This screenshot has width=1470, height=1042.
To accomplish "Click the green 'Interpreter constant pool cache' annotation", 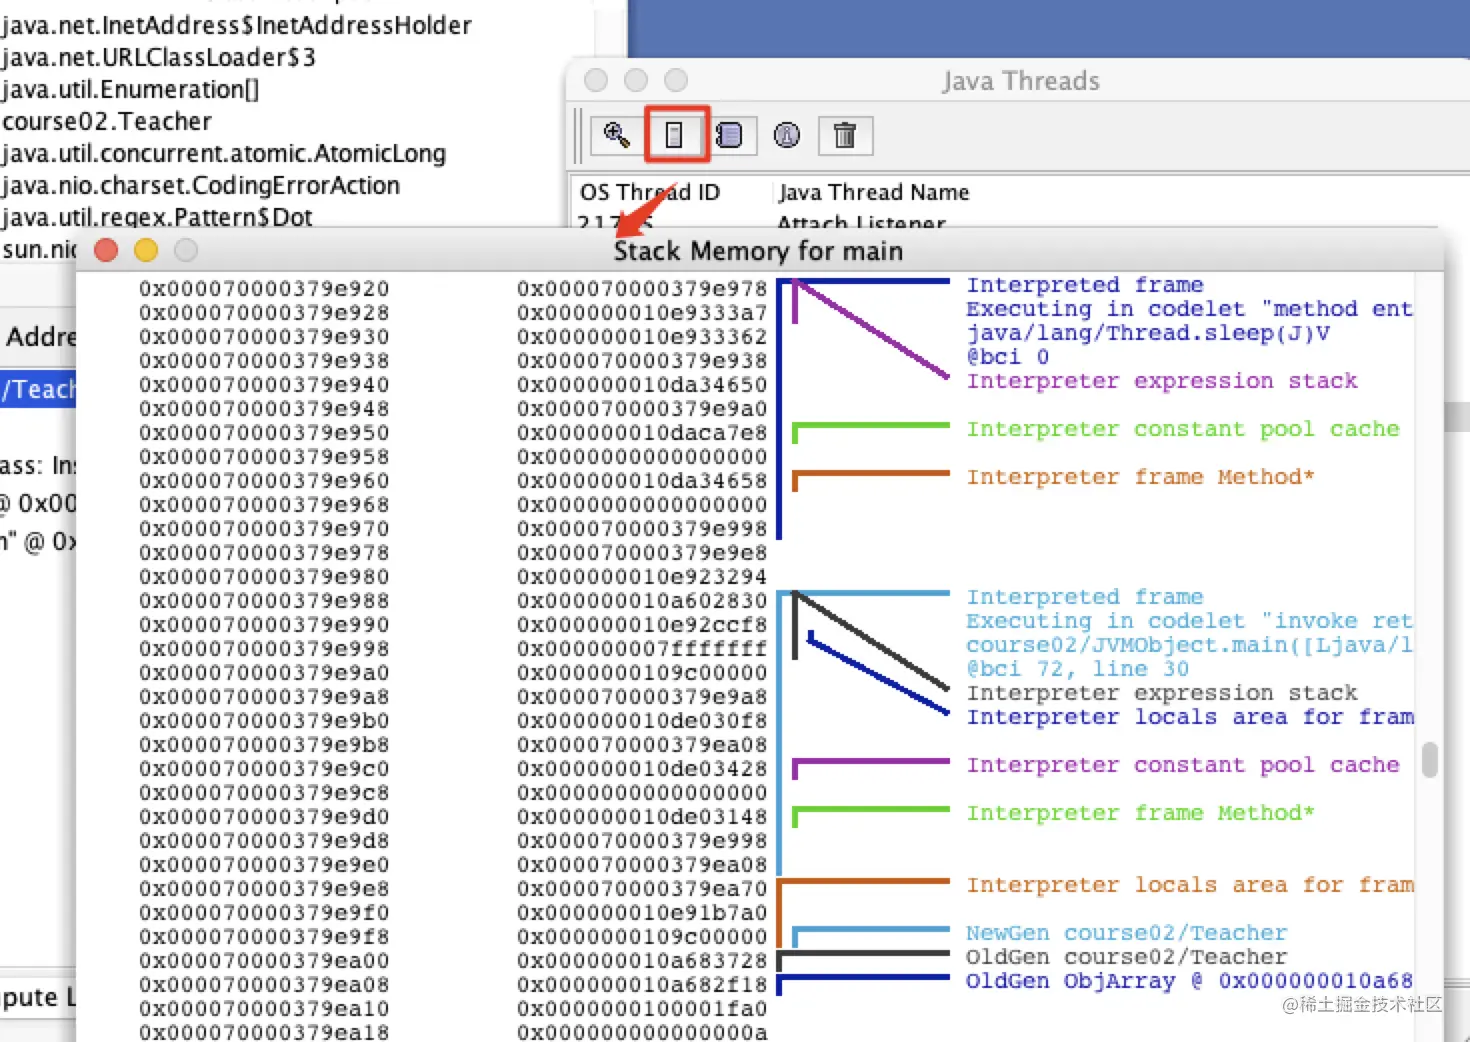I will click(x=1183, y=429).
